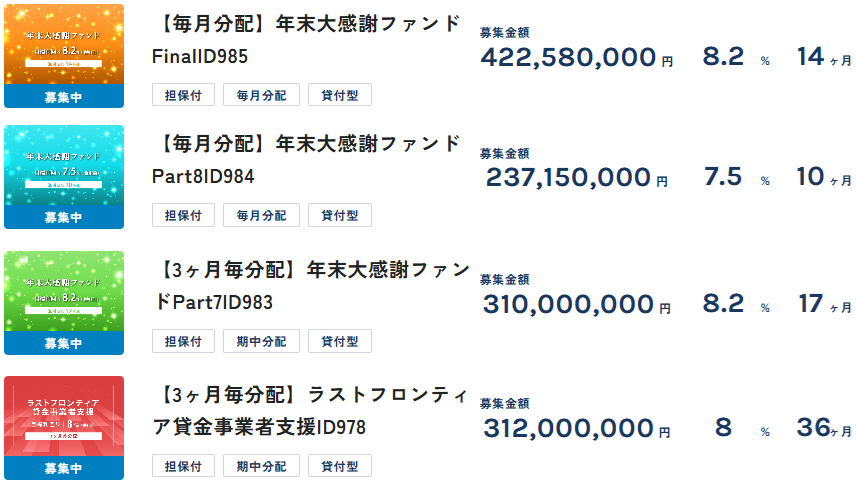Open the red ラストフロンティア fund thumbnail

pos(64,416)
